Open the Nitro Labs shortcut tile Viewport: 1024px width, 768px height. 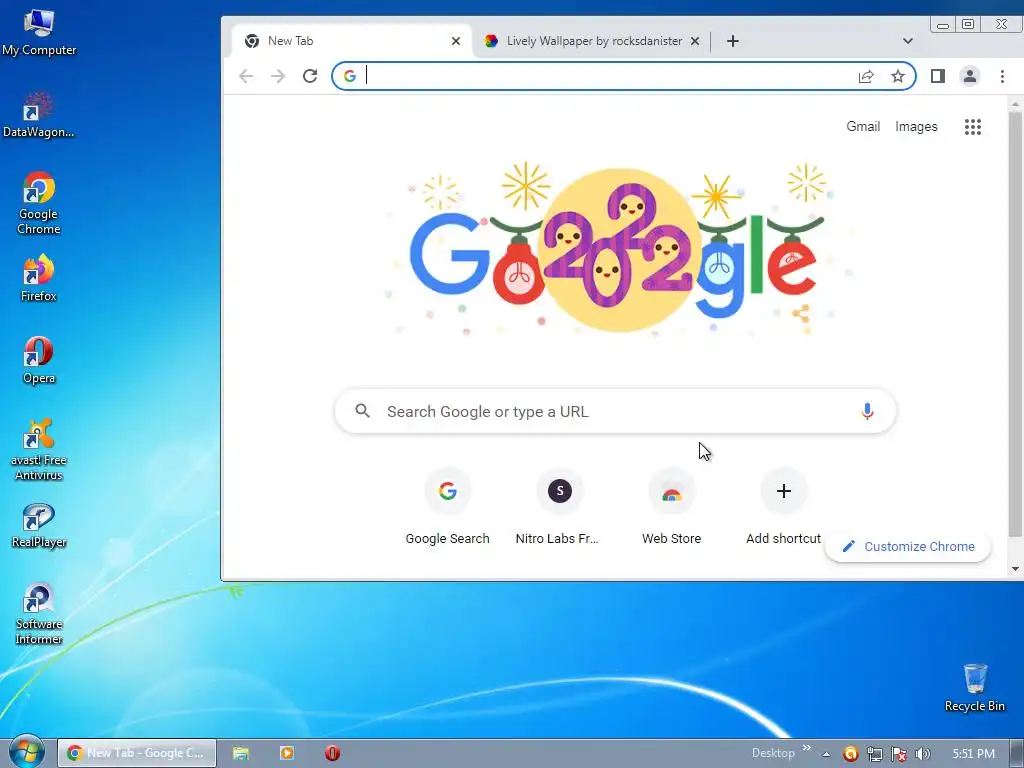tap(559, 507)
